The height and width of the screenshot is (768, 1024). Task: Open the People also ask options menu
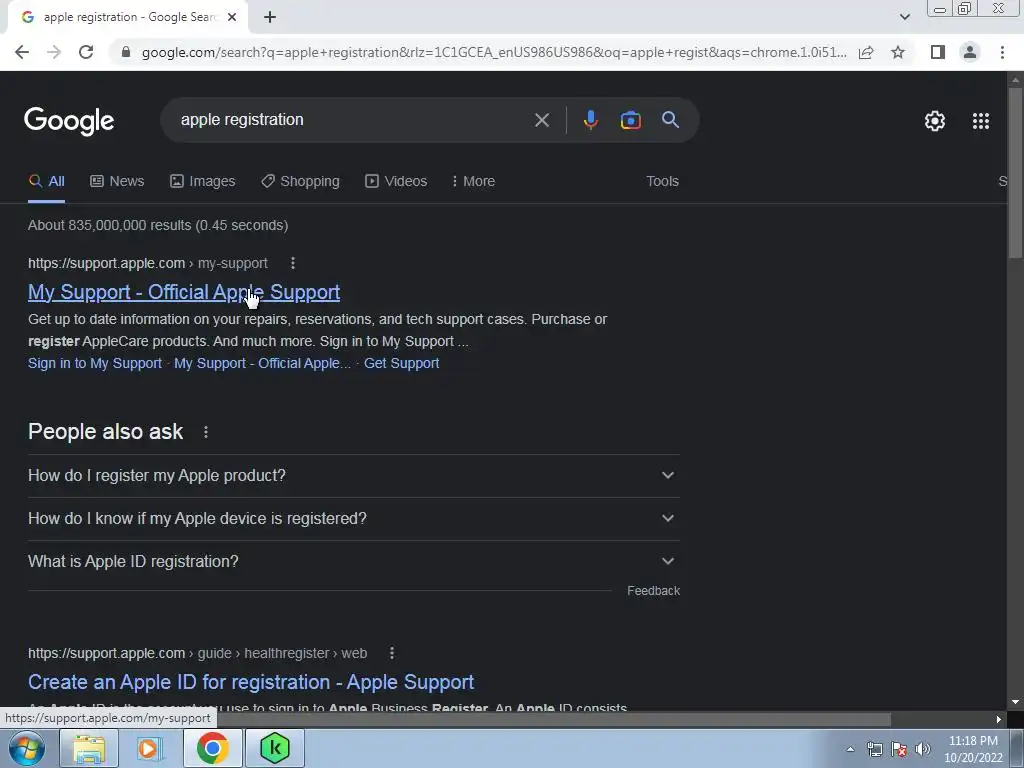206,432
